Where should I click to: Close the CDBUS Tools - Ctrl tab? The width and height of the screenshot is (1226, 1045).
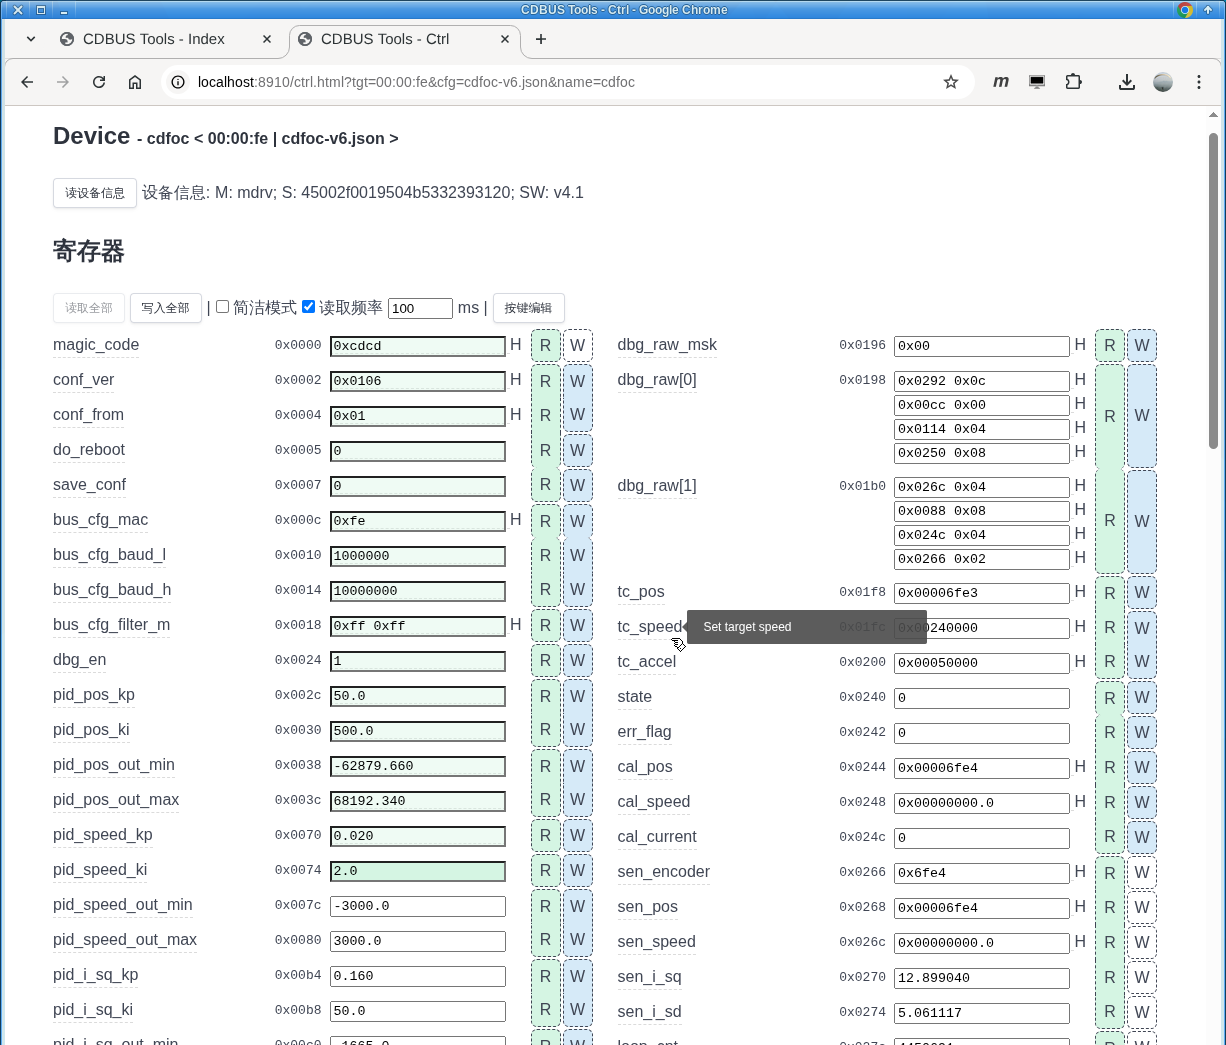(505, 39)
